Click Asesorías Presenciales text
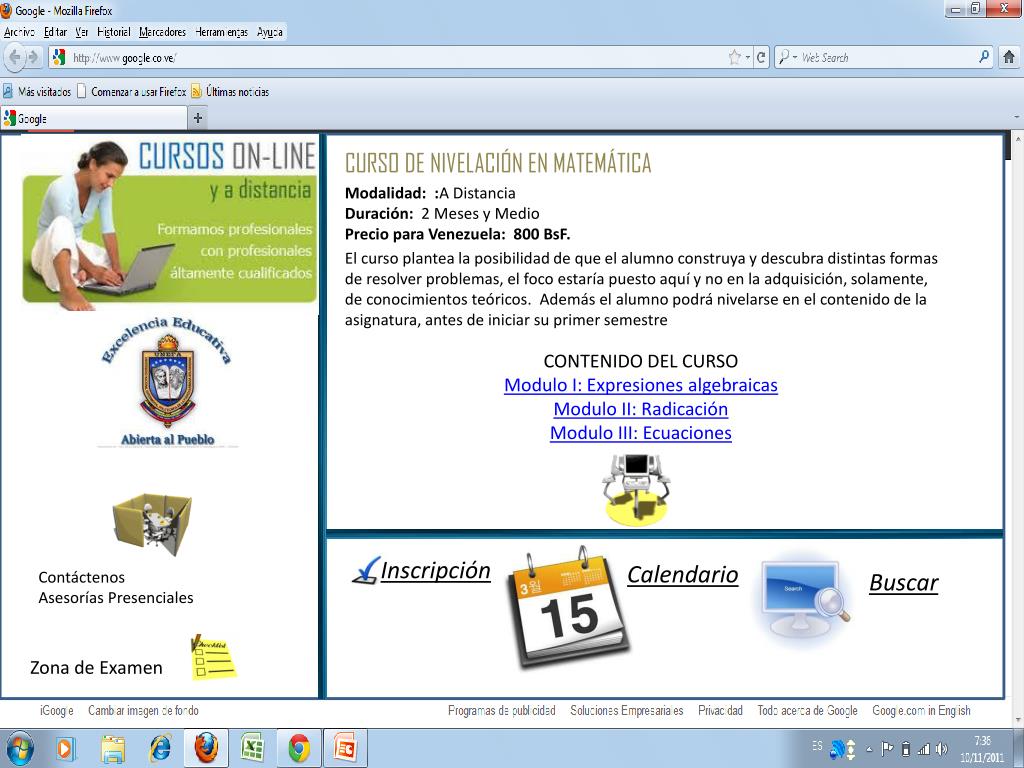Screen dimensions: 1024x768 [x=116, y=598]
